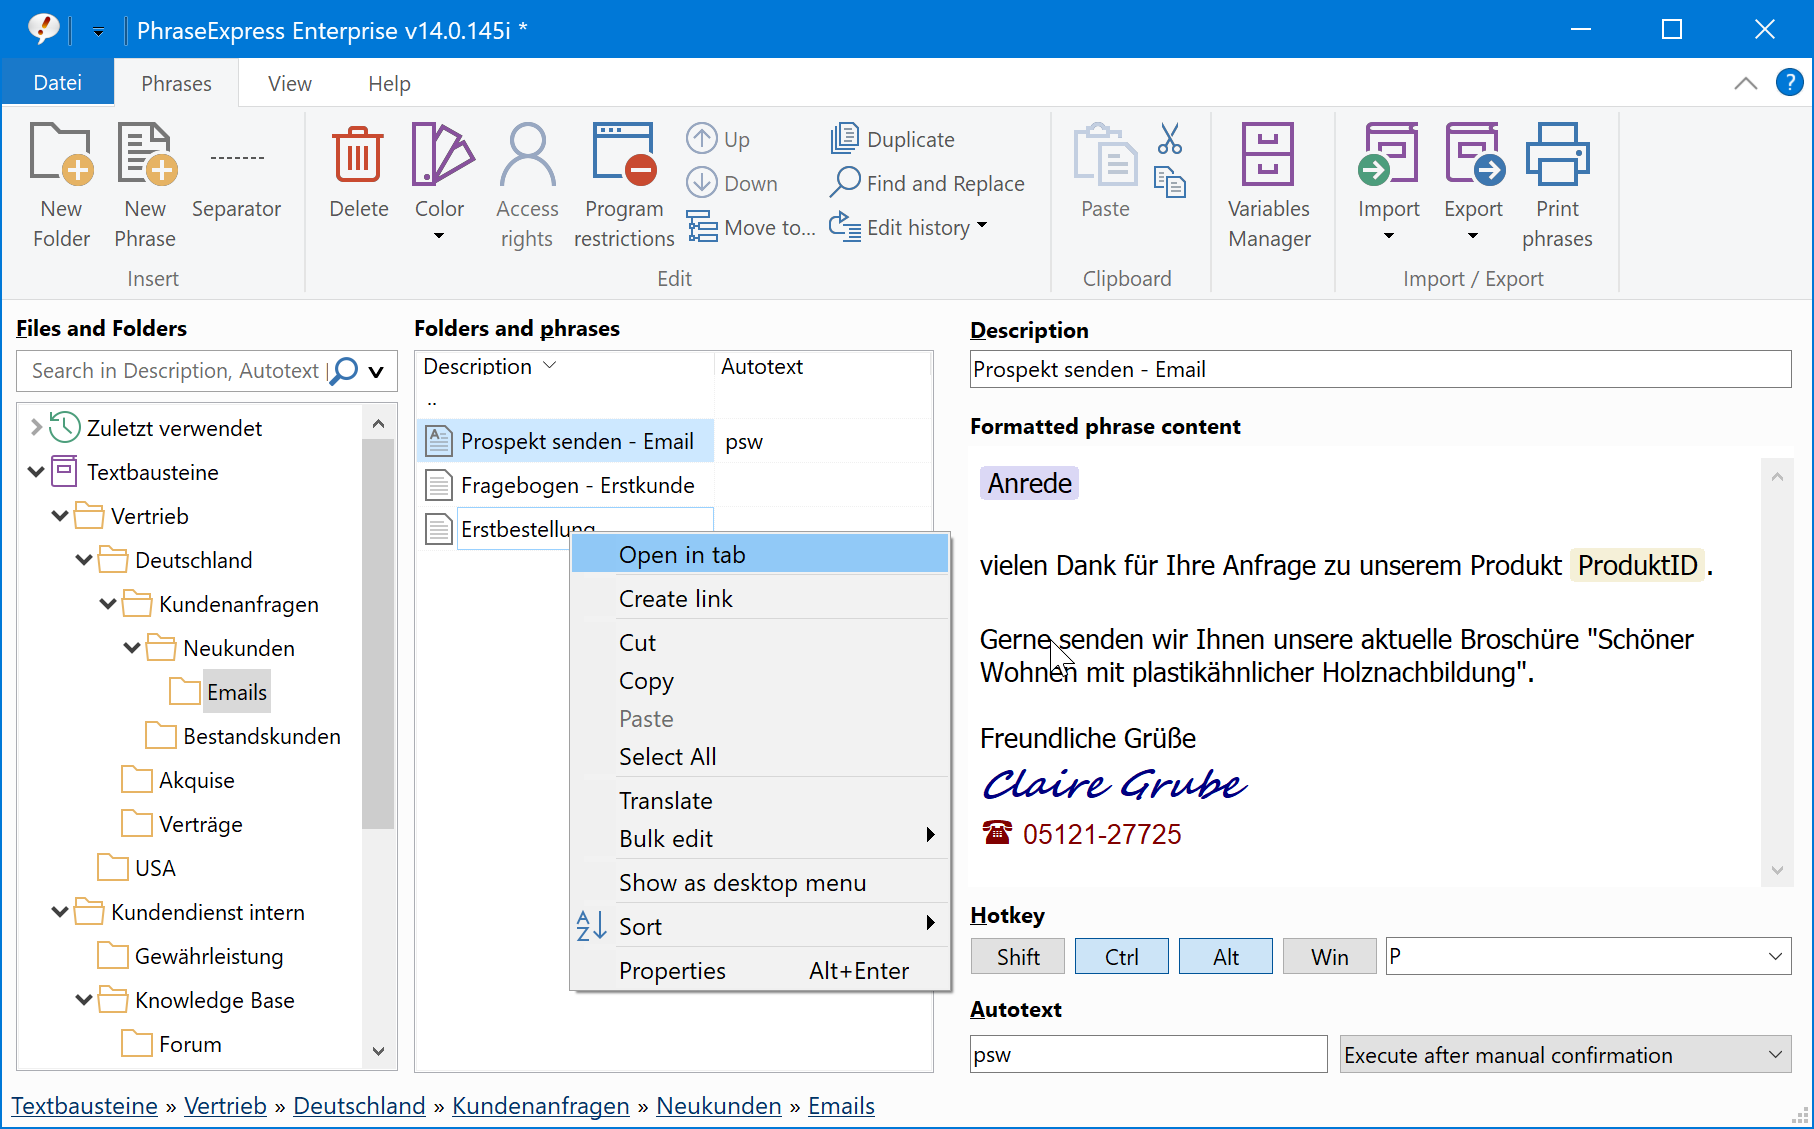Viewport: 1814px width, 1129px height.
Task: Enable the Shift hotkey modifier
Action: [x=1017, y=955]
